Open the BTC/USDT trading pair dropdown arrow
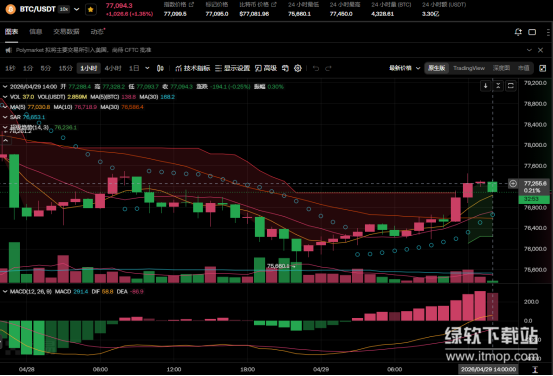This screenshot has width=553, height=376. 77,9
